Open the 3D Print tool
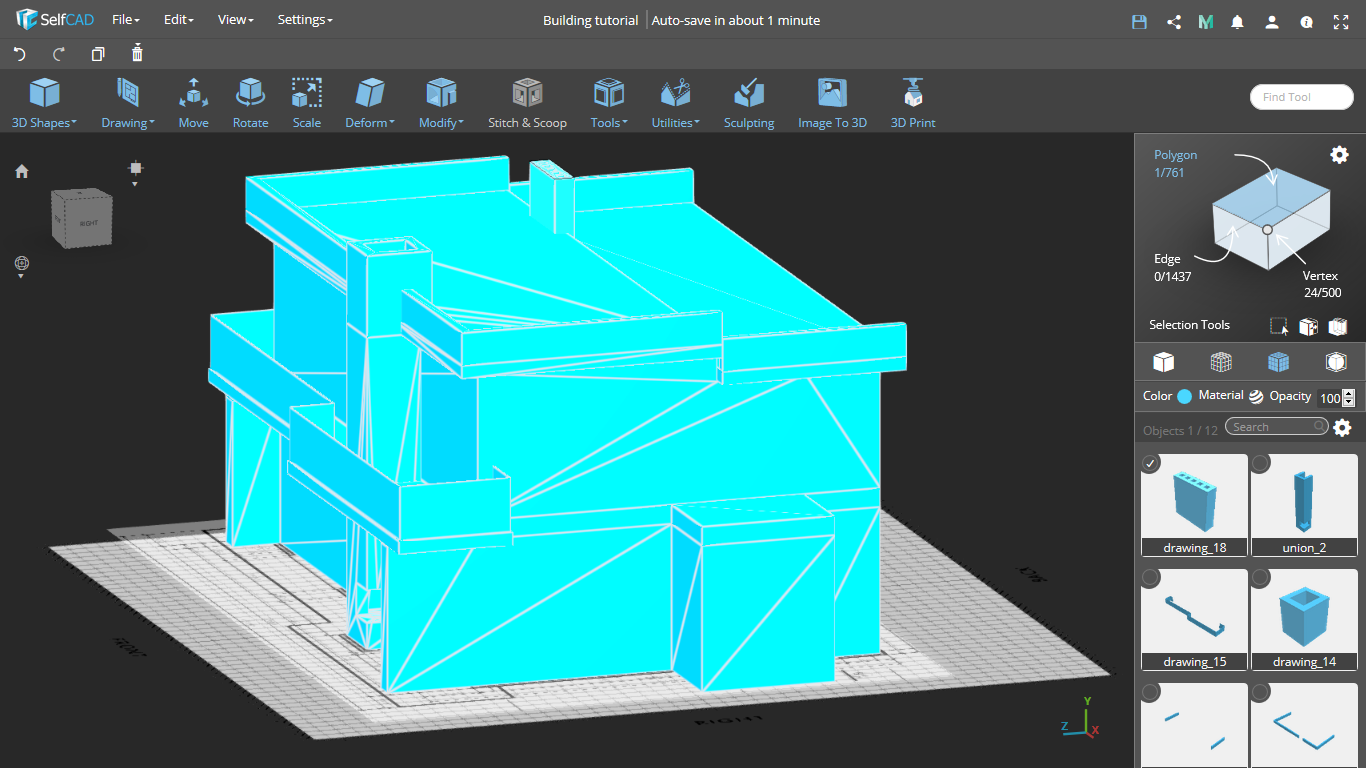This screenshot has width=1366, height=768. click(913, 104)
